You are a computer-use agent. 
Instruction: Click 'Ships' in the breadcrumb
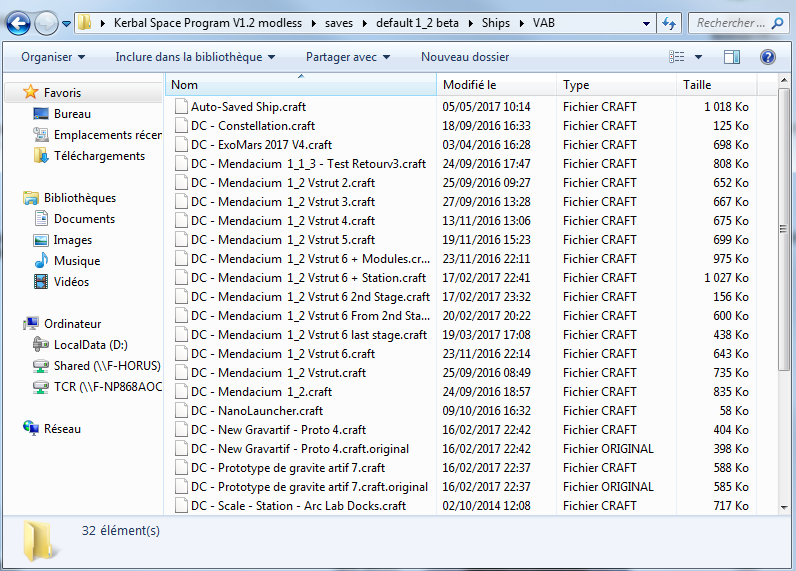pos(495,23)
